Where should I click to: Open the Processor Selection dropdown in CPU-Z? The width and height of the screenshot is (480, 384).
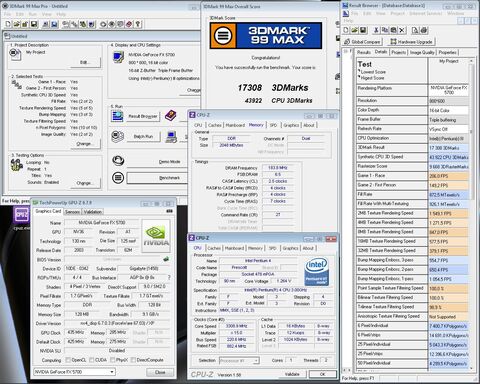pyautogui.click(x=239, y=360)
